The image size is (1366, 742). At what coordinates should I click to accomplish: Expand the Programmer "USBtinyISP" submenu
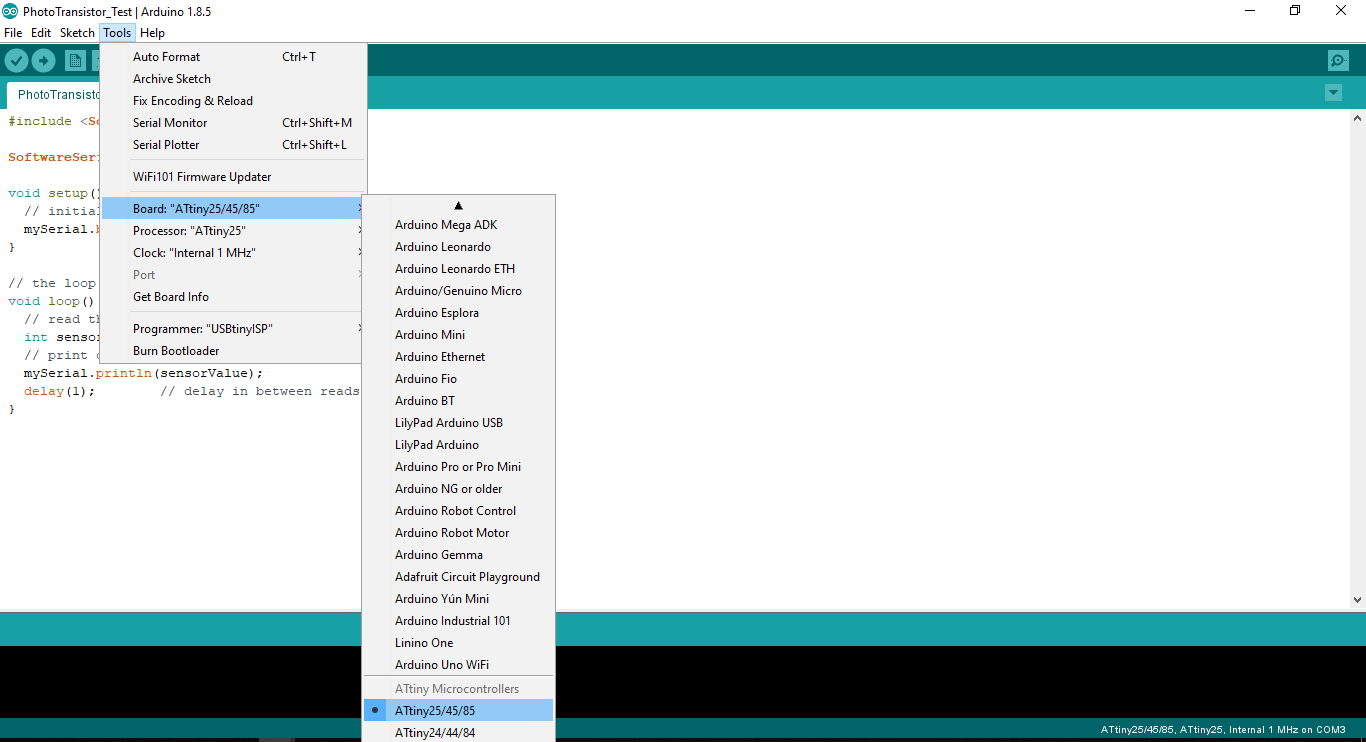tap(234, 329)
